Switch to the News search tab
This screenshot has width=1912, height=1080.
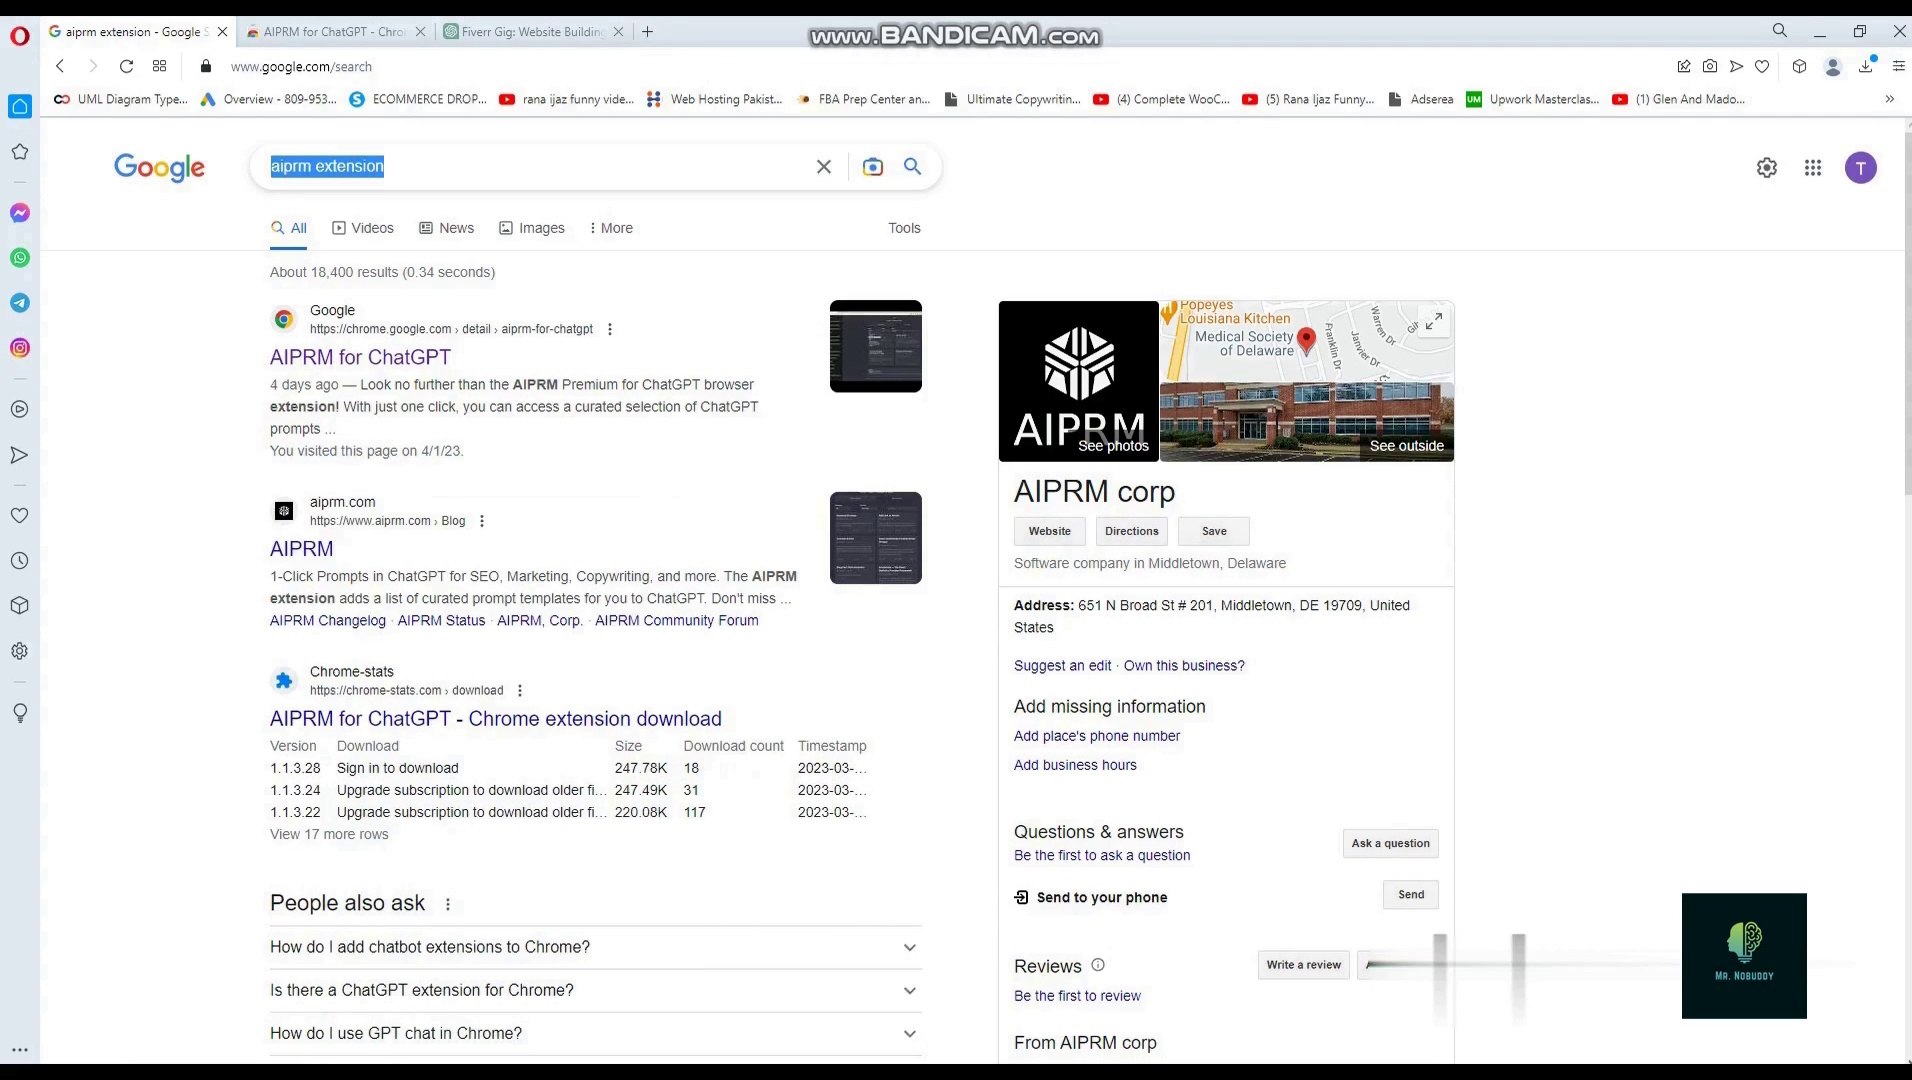pos(455,228)
